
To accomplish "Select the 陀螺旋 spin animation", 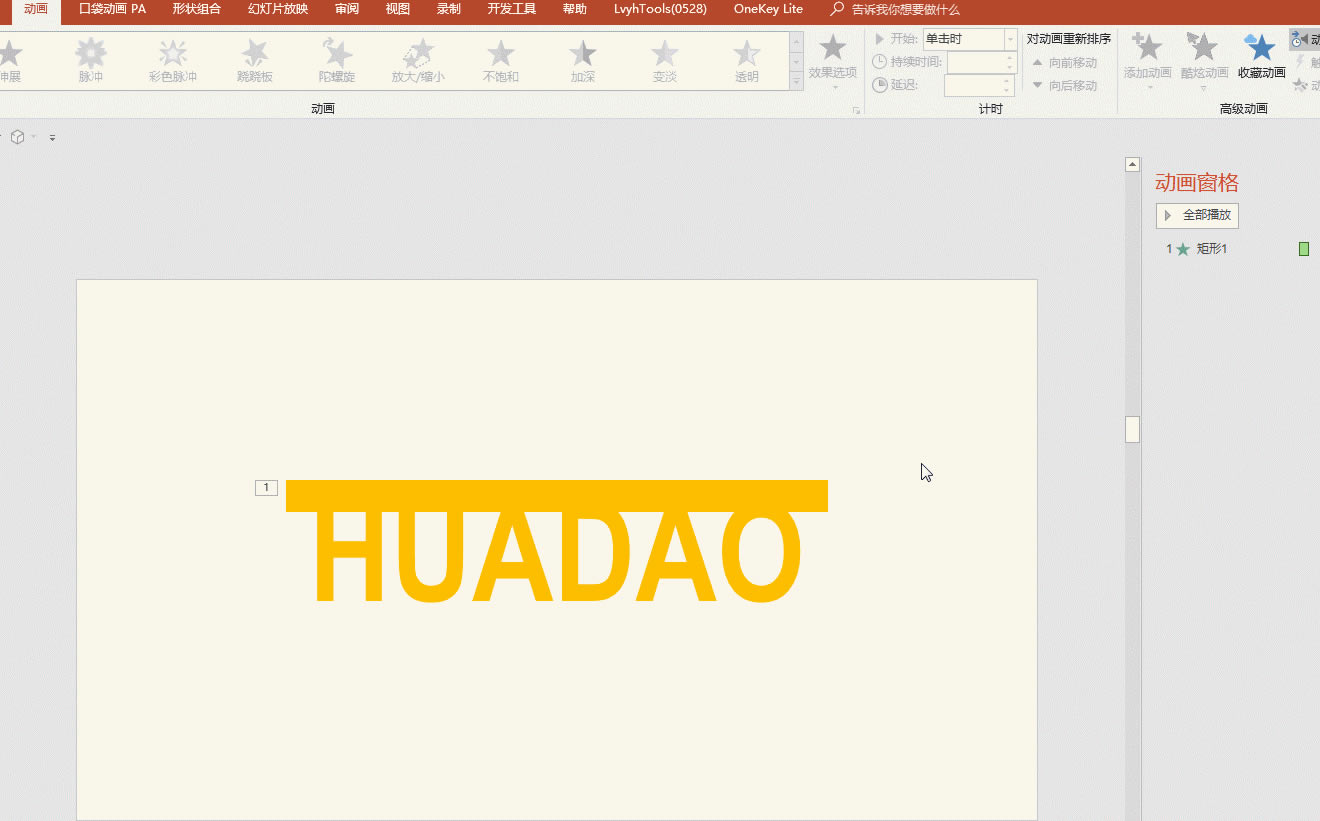I will pyautogui.click(x=337, y=61).
